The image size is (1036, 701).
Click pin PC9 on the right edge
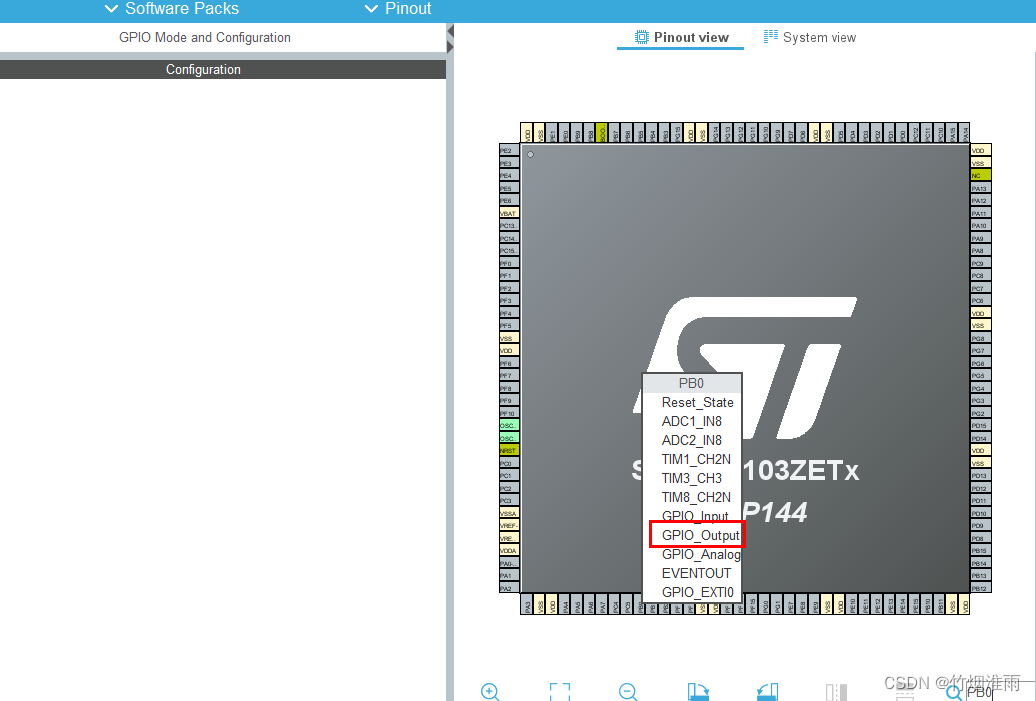[x=980, y=264]
